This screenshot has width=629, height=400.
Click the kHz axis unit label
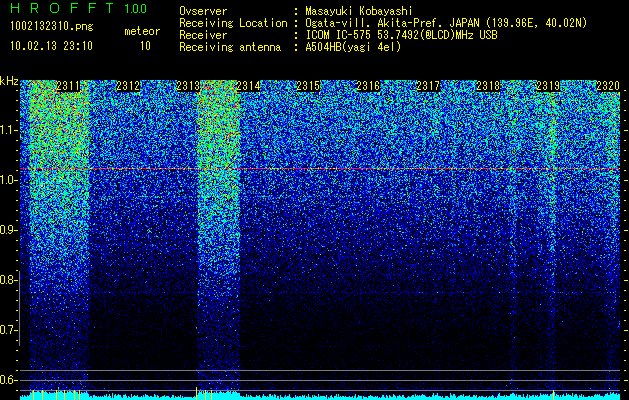point(9,81)
